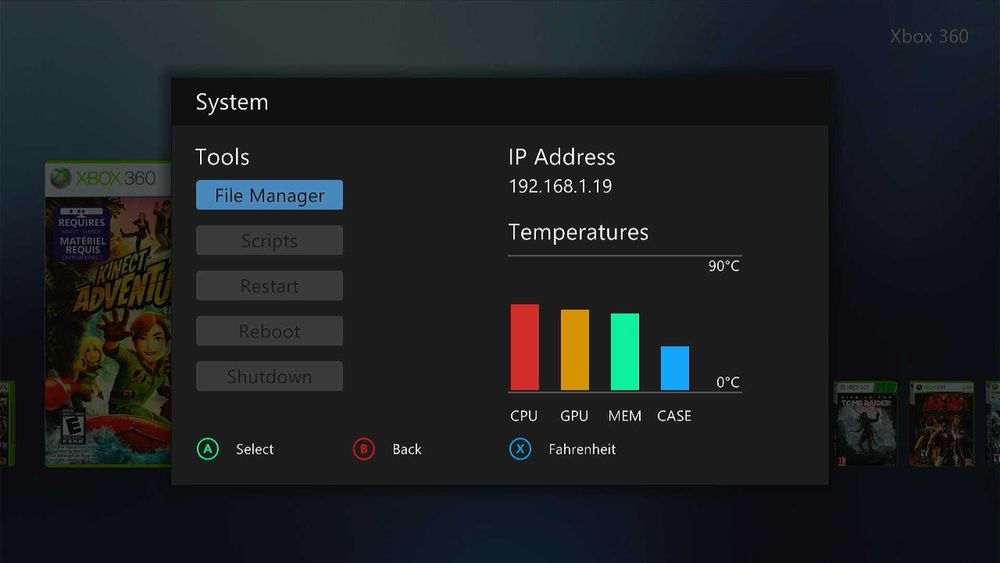This screenshot has height=563, width=1000.
Task: Select the Reboot button
Action: [x=269, y=331]
